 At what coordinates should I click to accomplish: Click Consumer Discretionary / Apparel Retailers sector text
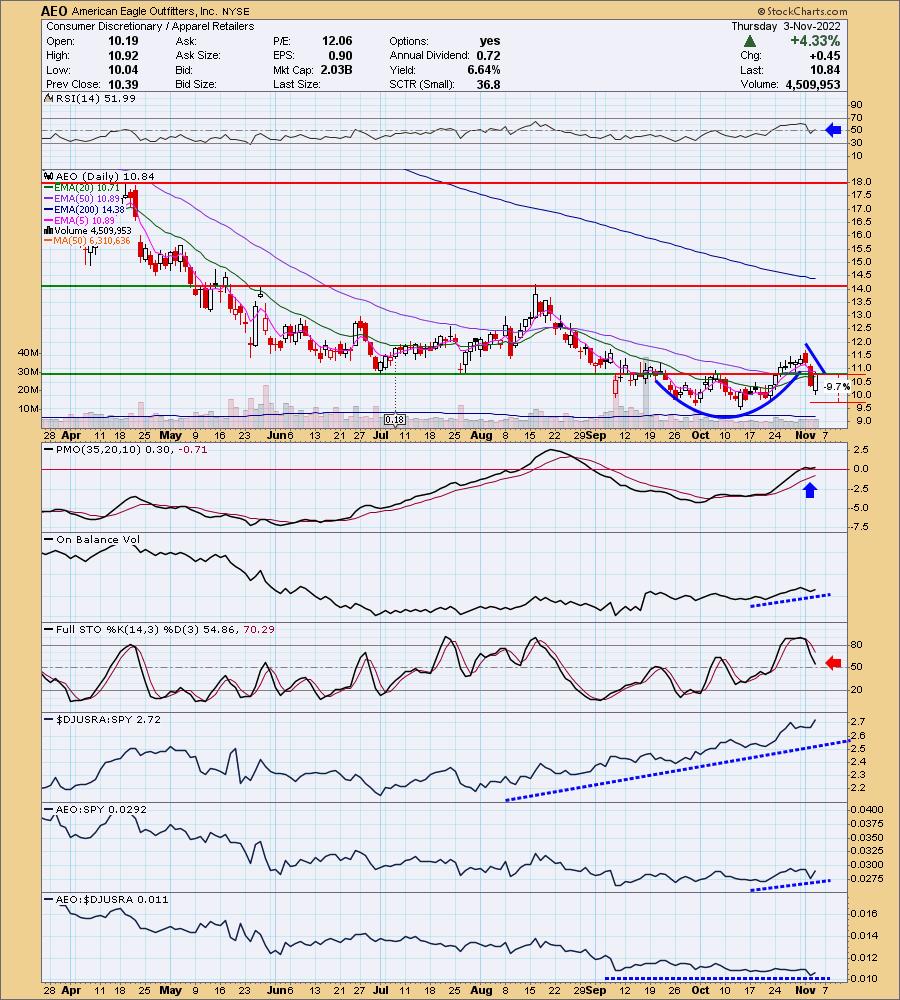(150, 26)
